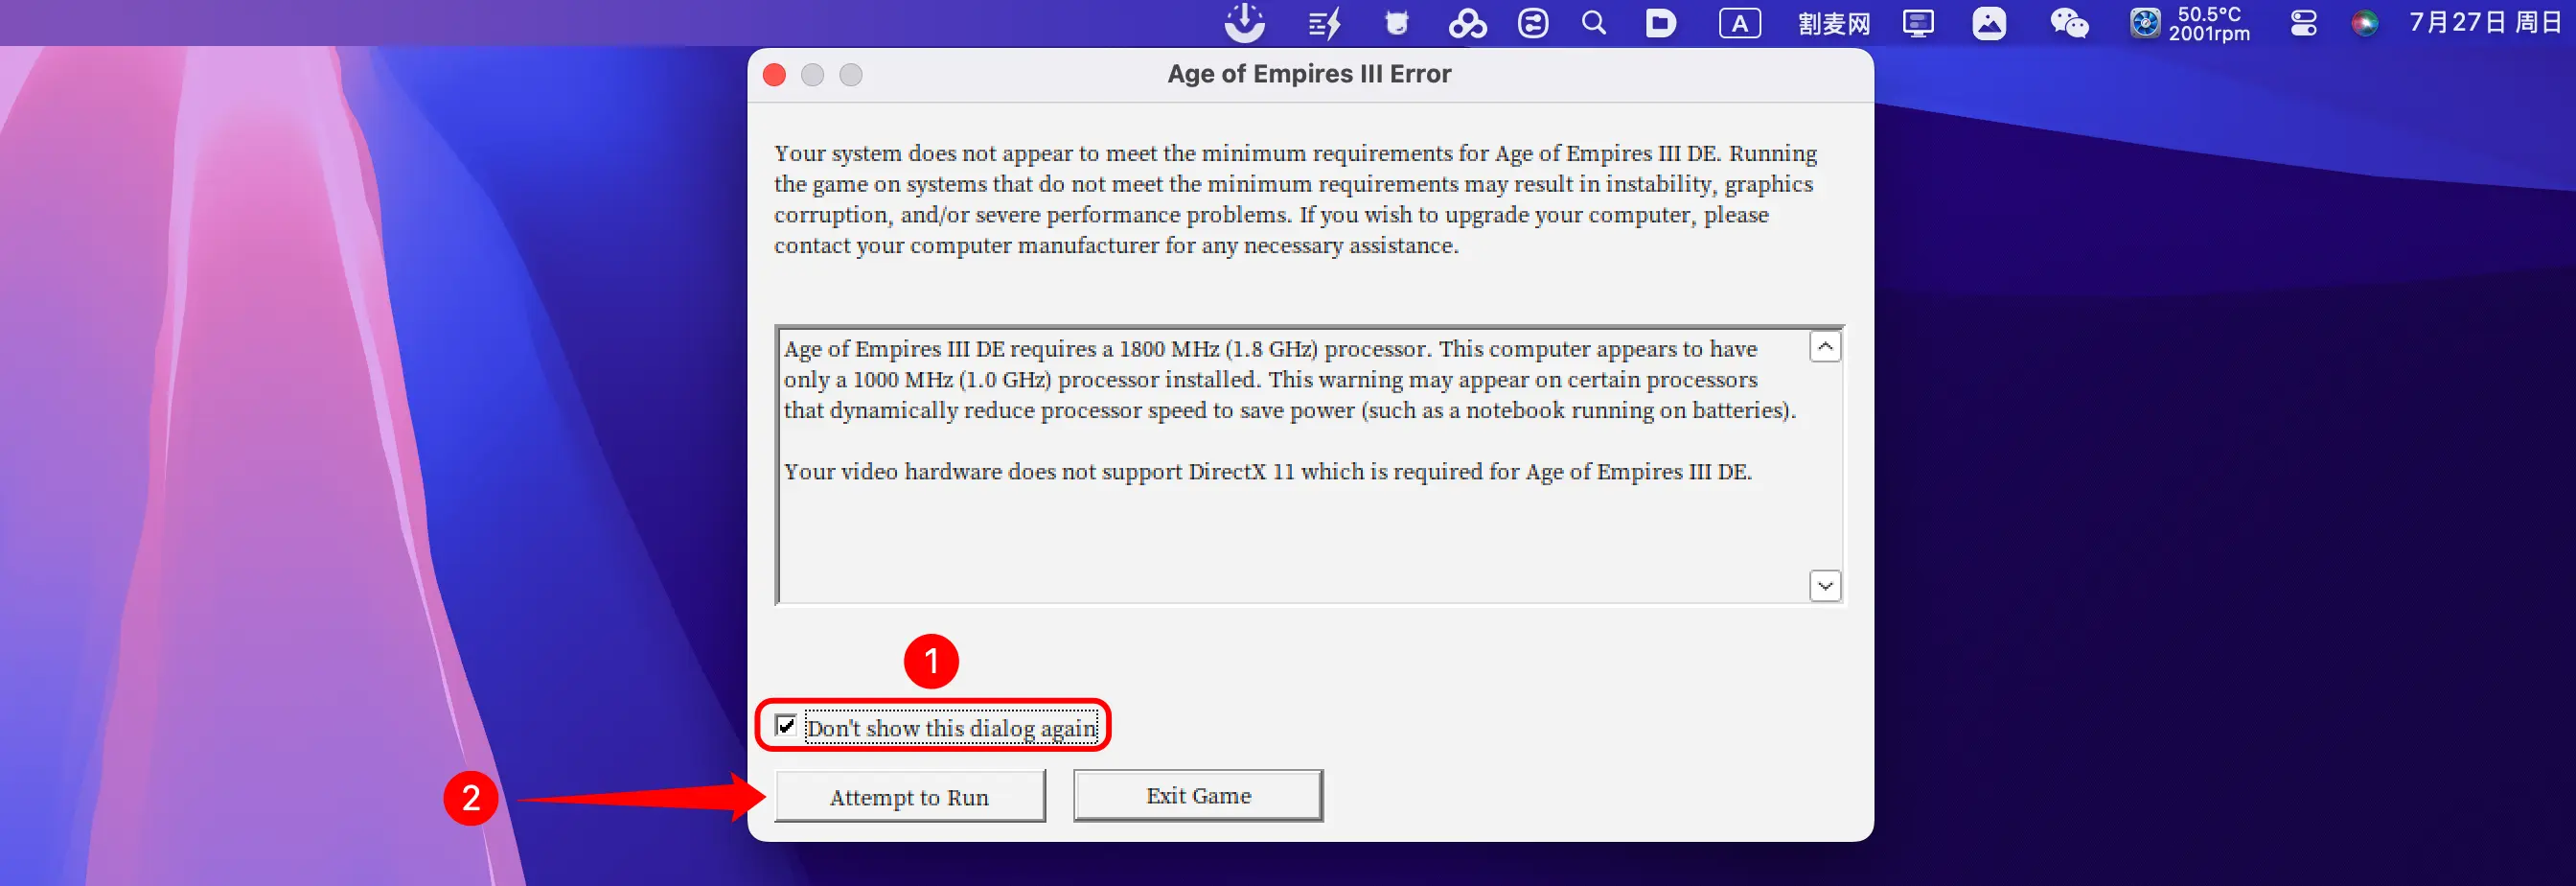Open the display monitor menu bar icon
This screenshot has height=886, width=2576.
[1918, 23]
